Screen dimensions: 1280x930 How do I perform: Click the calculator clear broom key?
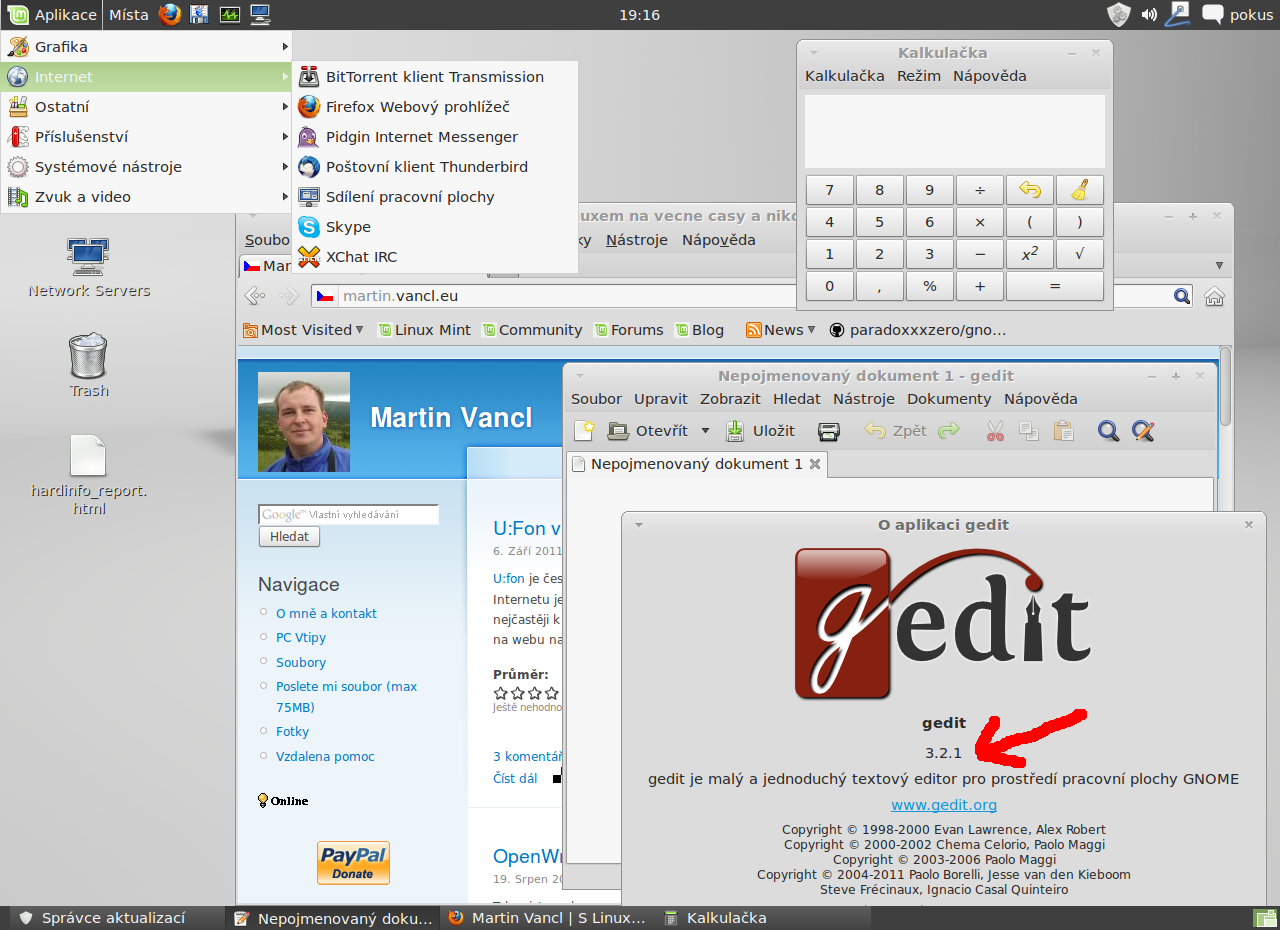coord(1080,190)
